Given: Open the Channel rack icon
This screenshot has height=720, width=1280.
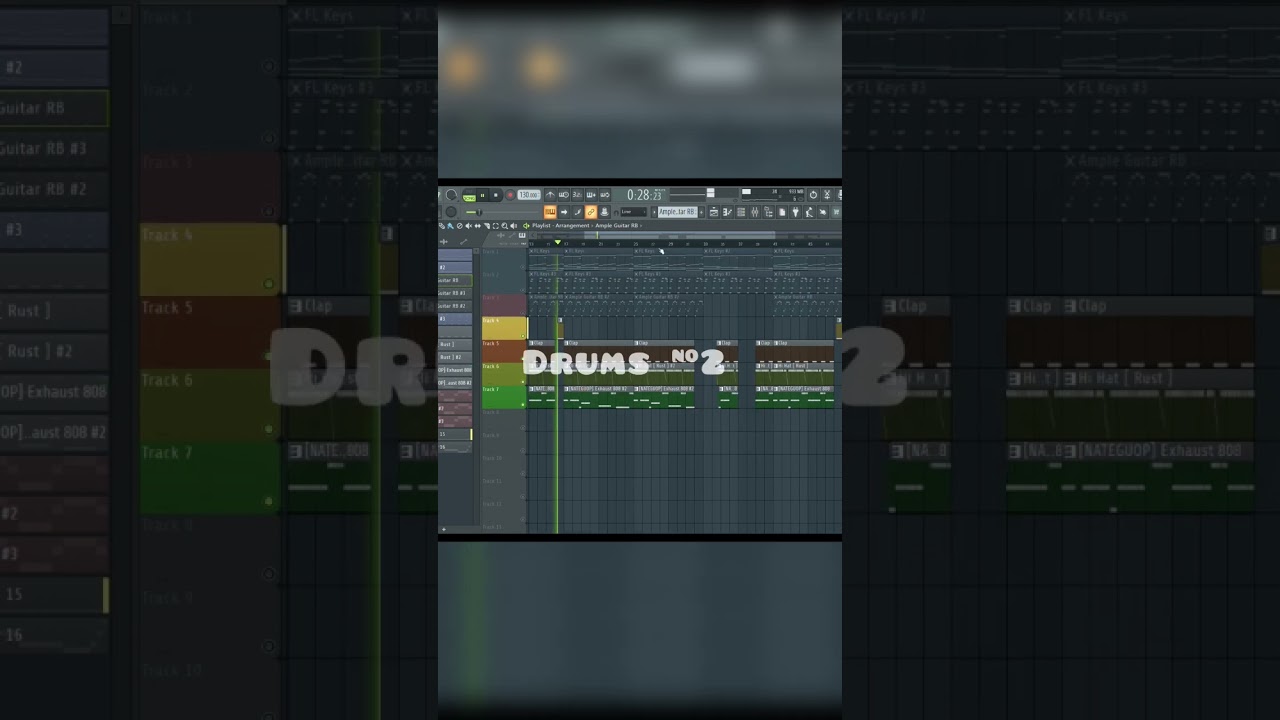Looking at the screenshot, I should 741,212.
